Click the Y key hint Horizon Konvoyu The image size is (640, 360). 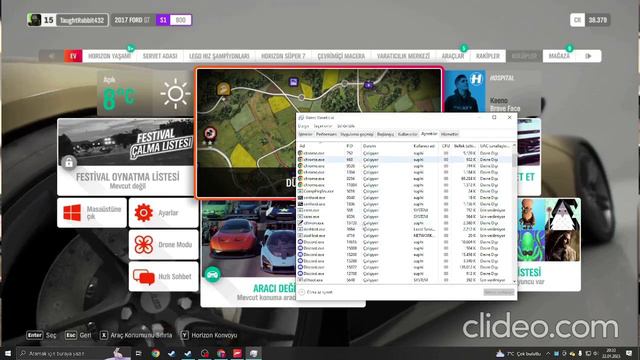click(184, 335)
